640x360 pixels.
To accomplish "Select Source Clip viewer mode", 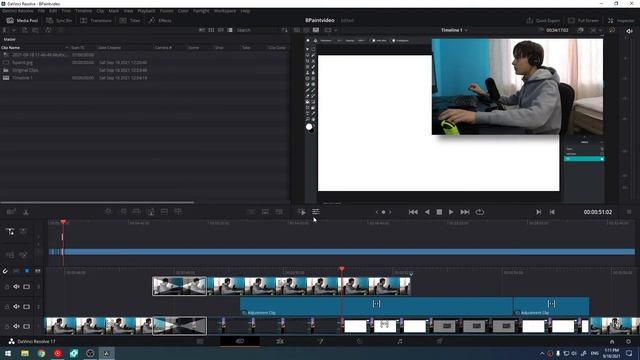I will pos(297,30).
